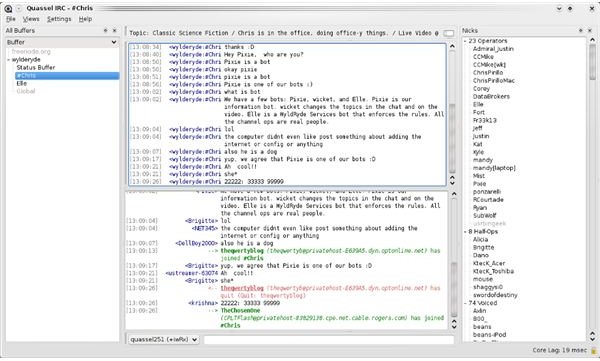Click Core Lag 19 msec status text

coord(559,350)
